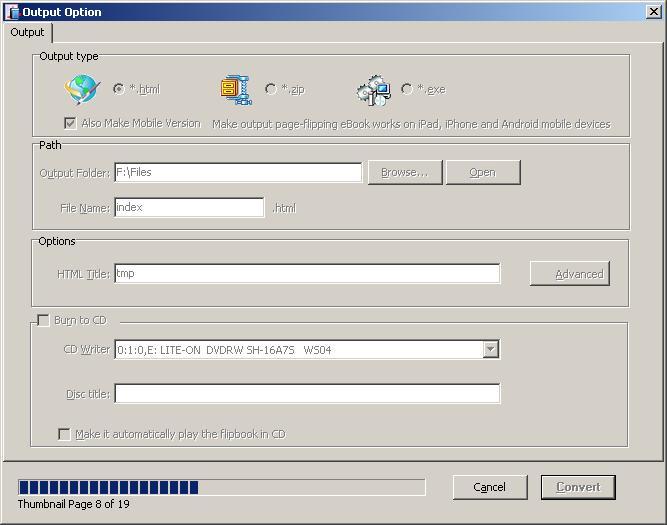Click the Browse... button
This screenshot has width=667, height=525.
405,172
